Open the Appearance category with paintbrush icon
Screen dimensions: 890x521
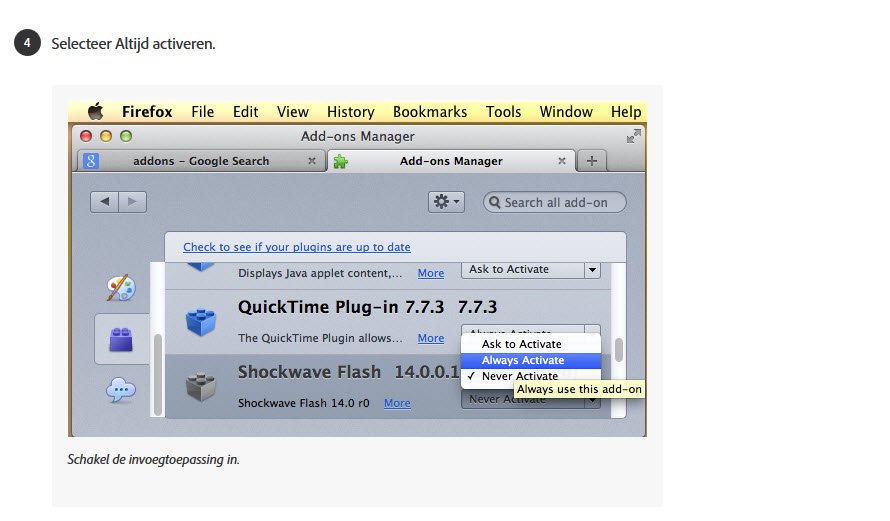(x=121, y=288)
